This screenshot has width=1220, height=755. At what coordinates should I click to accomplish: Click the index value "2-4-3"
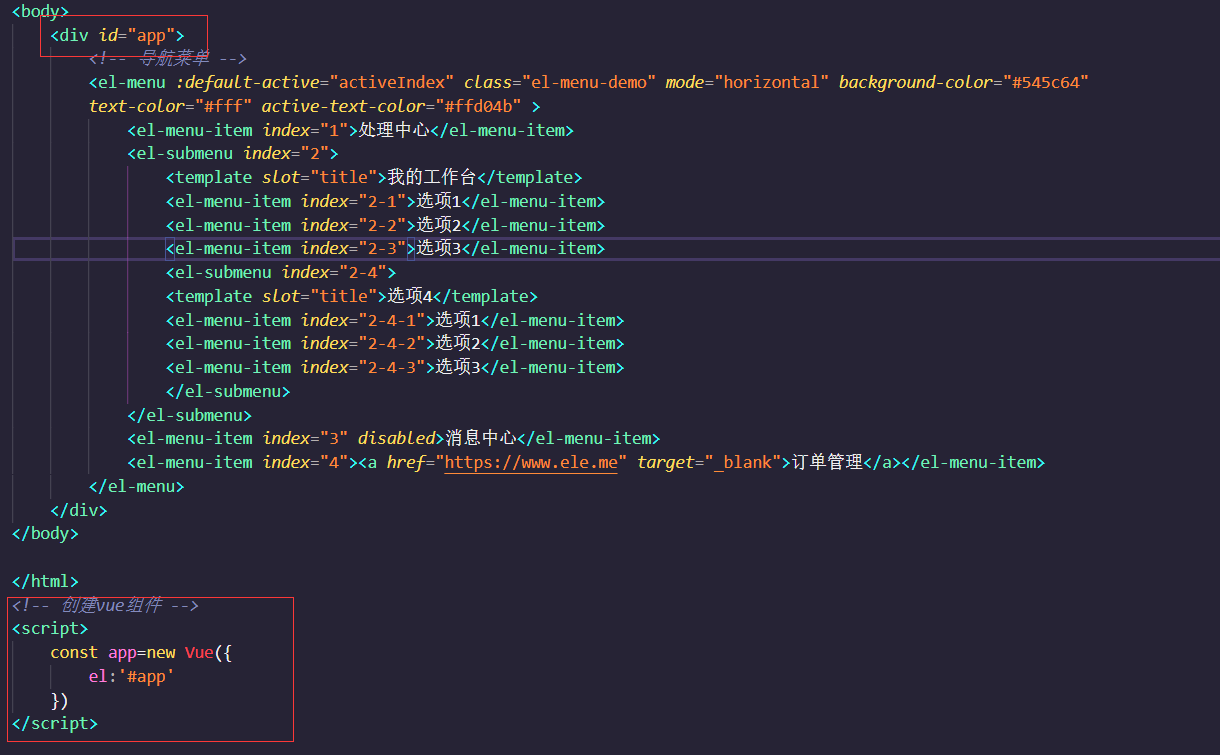click(393, 367)
